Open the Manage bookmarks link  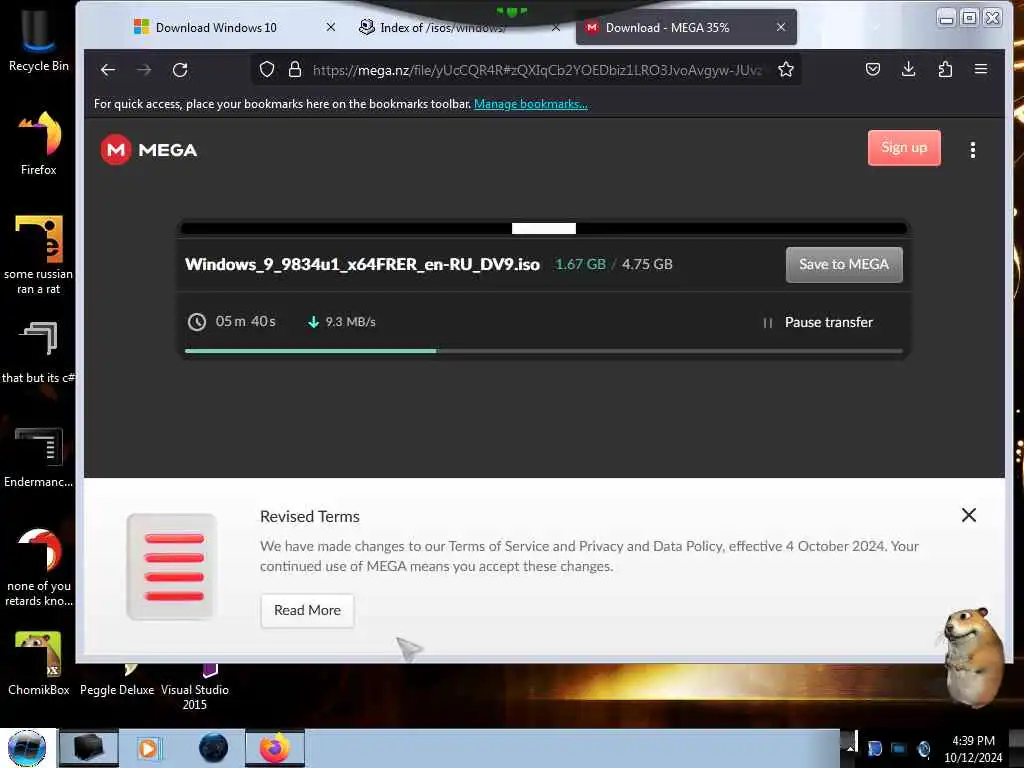pos(530,104)
